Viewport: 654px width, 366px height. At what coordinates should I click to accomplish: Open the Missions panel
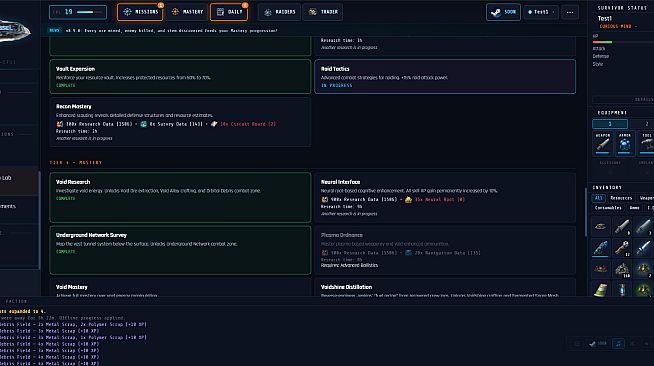click(140, 12)
